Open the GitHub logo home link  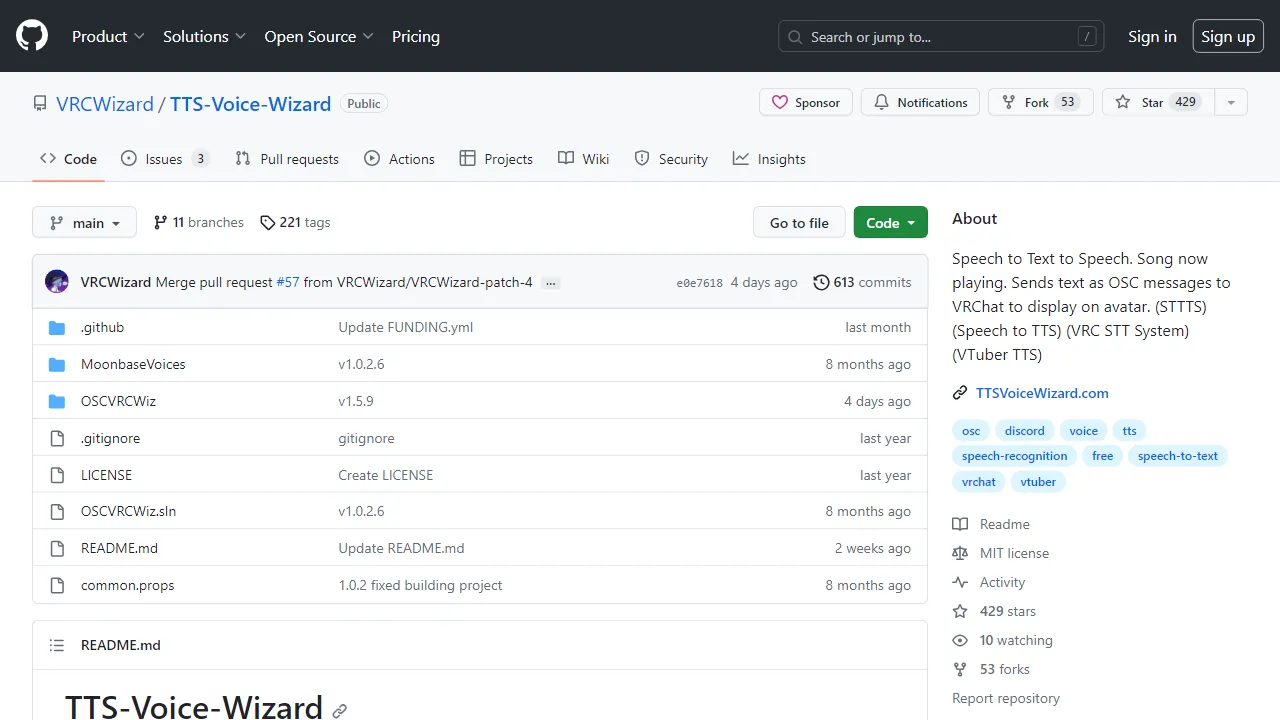click(x=32, y=36)
